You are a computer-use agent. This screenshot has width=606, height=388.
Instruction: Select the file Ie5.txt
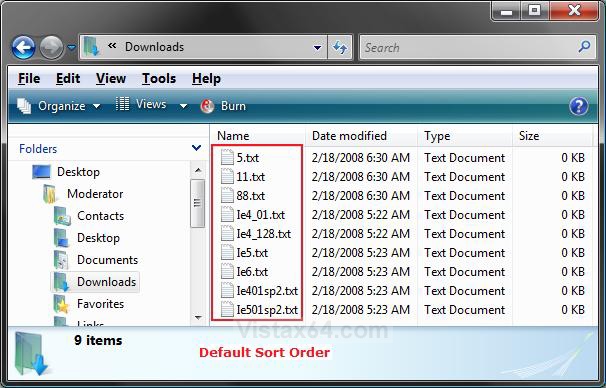(252, 252)
